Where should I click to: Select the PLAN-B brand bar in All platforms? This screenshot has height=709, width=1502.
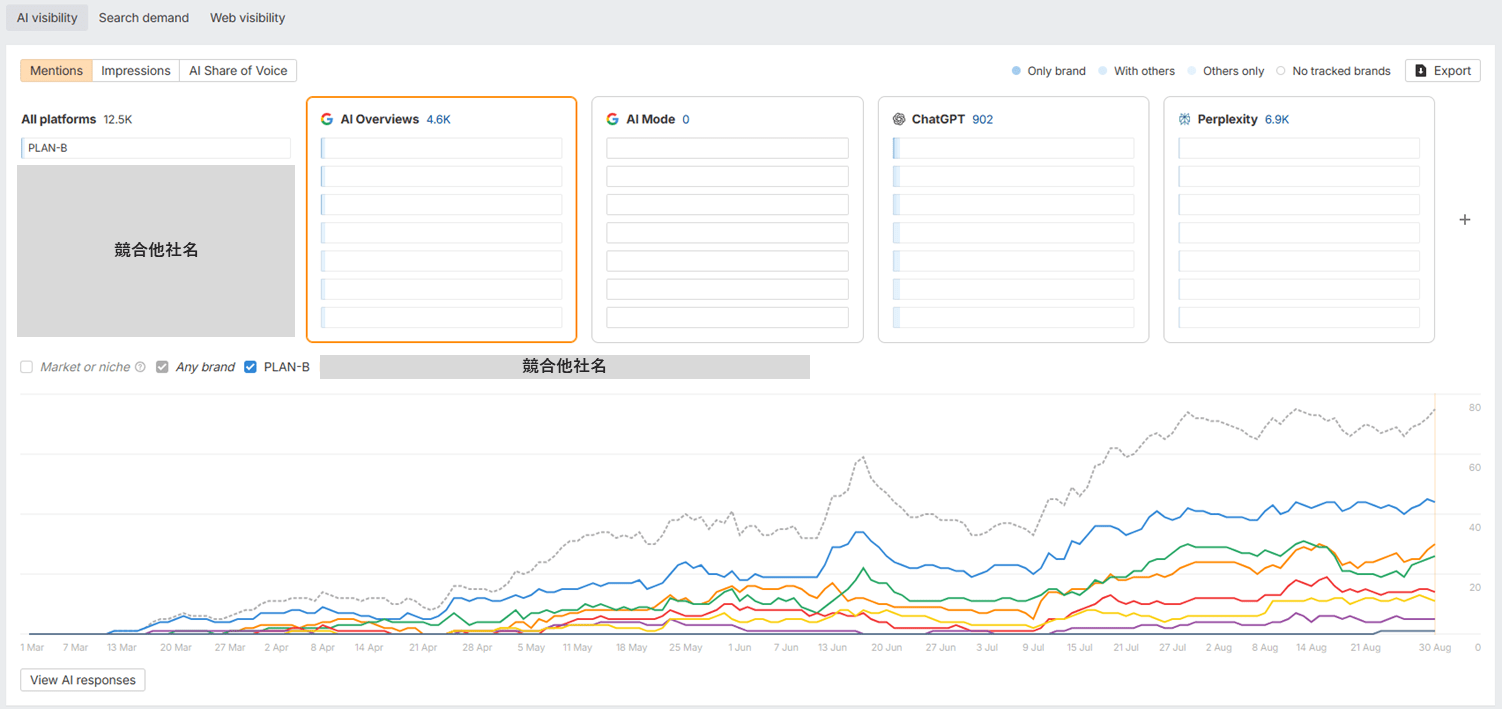[156, 148]
